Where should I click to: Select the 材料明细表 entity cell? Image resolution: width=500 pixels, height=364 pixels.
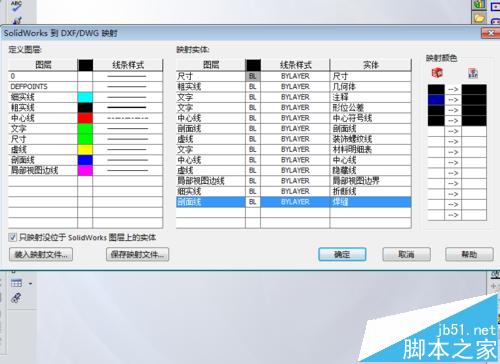click(x=371, y=149)
